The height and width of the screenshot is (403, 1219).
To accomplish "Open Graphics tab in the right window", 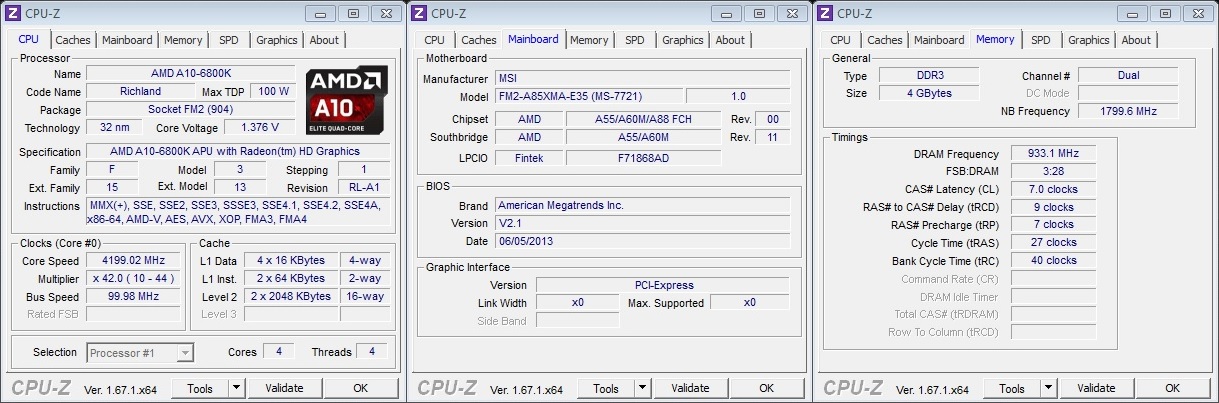I will coord(1089,40).
